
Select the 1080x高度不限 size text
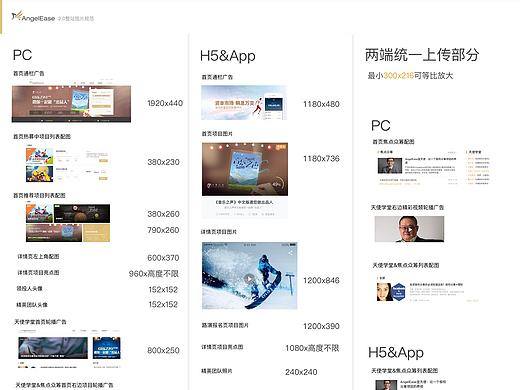(312, 348)
